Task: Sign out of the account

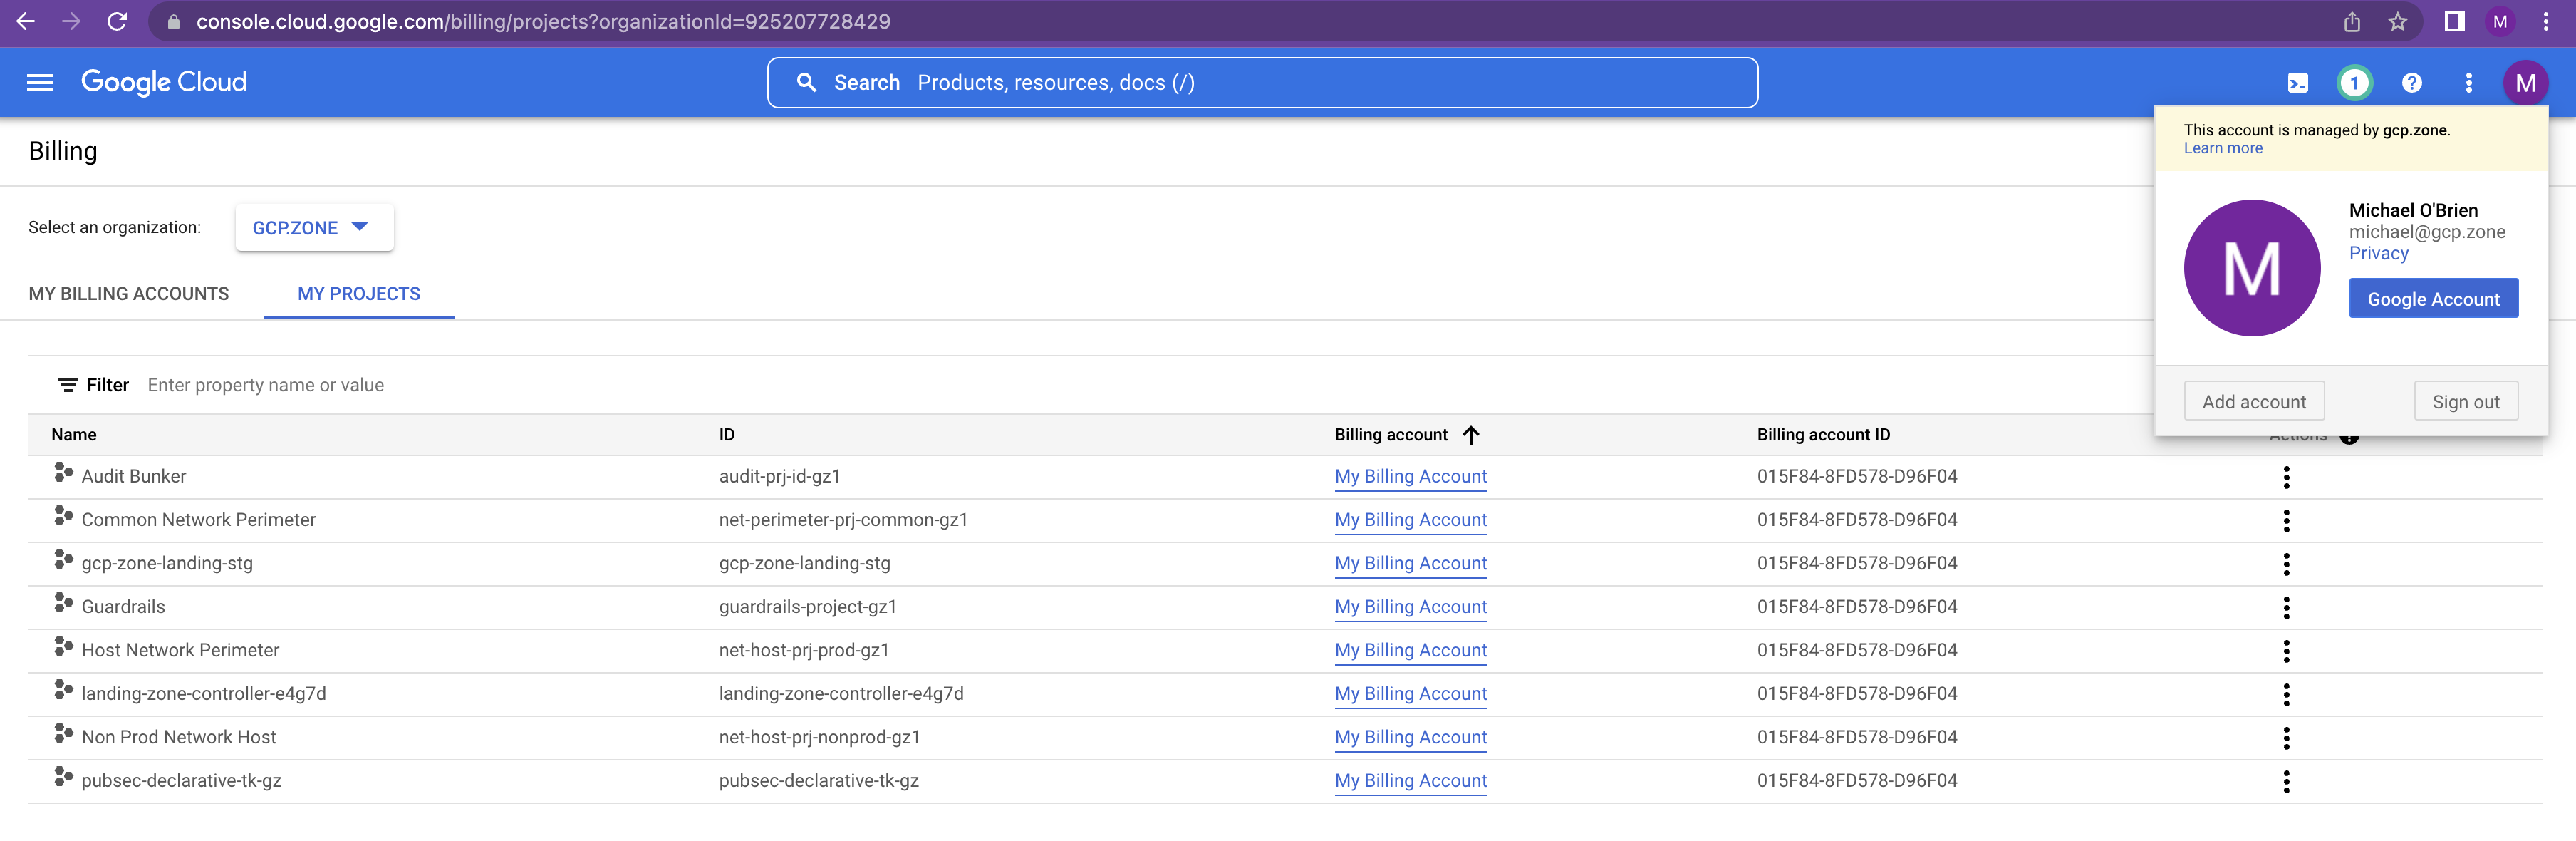Action: (2465, 402)
